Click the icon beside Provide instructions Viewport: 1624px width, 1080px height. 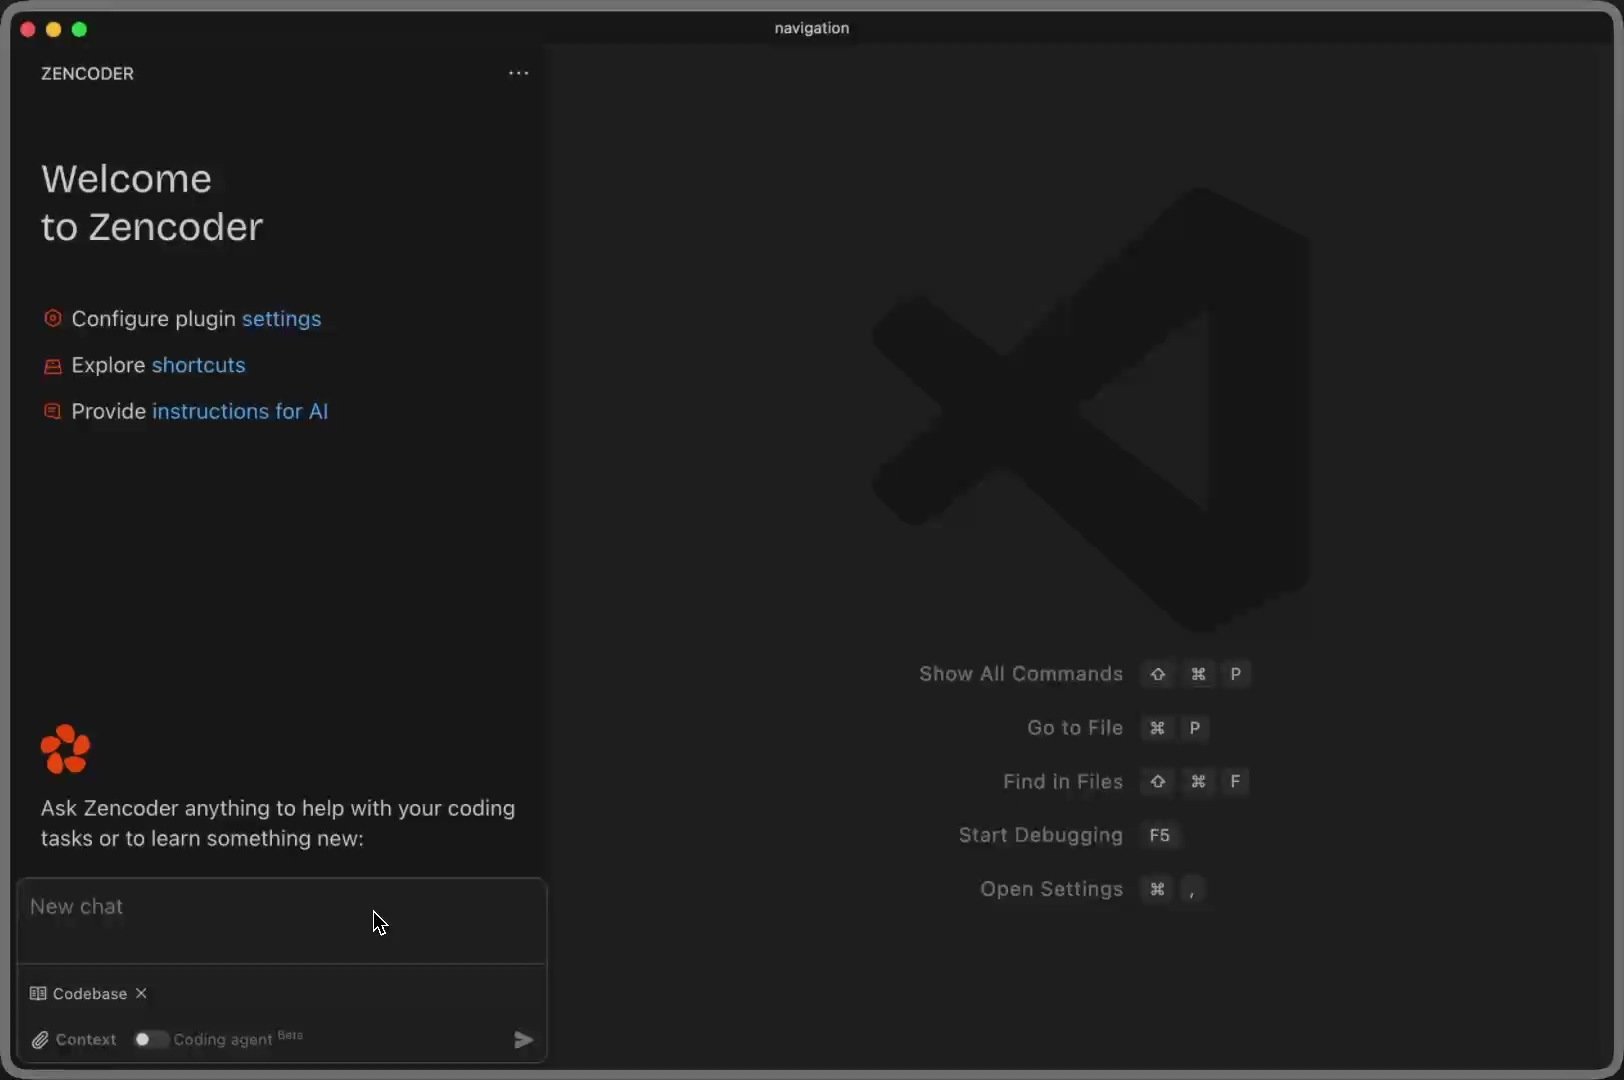(53, 411)
